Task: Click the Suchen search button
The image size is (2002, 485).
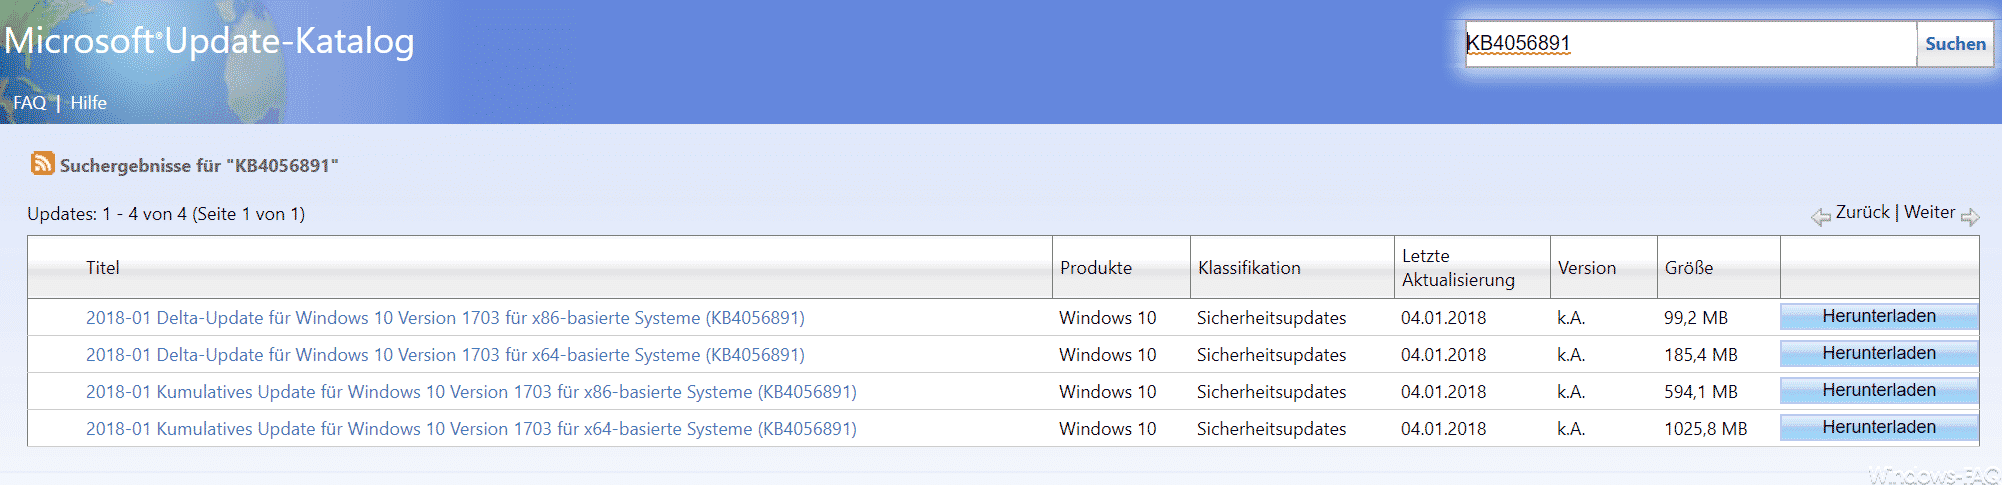Action: (1955, 44)
